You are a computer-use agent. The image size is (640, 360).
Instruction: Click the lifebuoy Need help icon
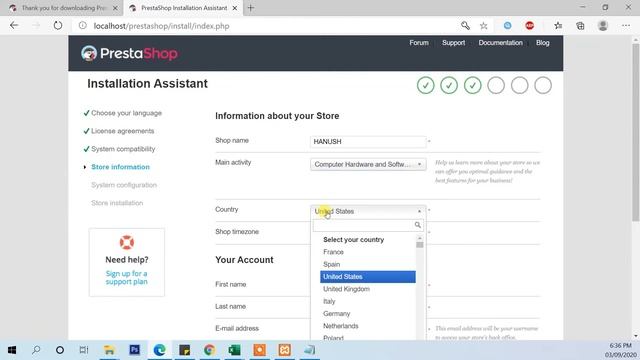coord(127,242)
